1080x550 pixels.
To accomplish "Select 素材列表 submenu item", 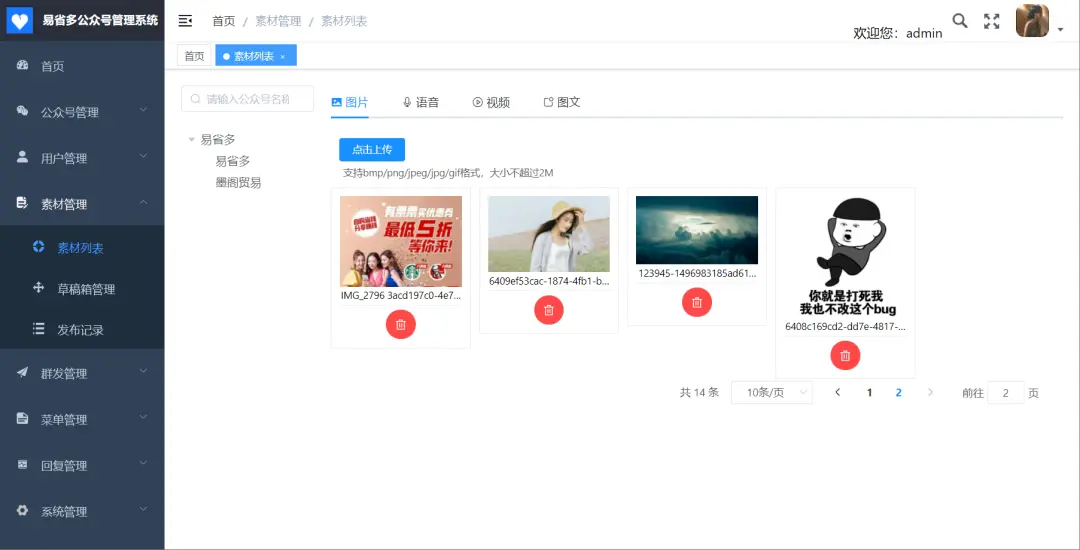I will coord(82,248).
